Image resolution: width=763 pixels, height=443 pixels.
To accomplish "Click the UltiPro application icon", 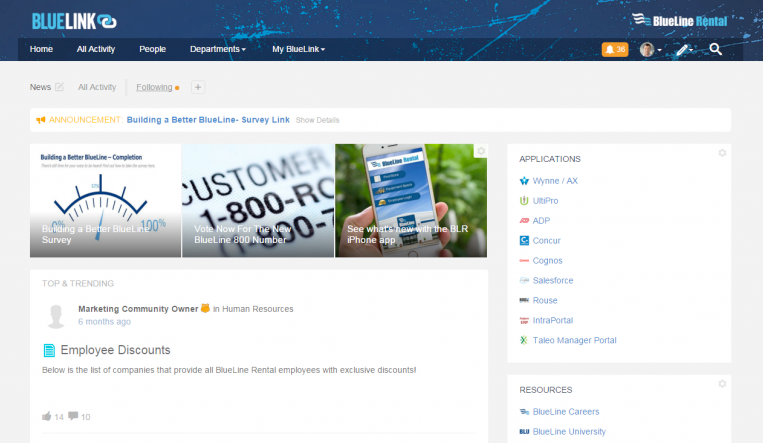I will coord(524,201).
